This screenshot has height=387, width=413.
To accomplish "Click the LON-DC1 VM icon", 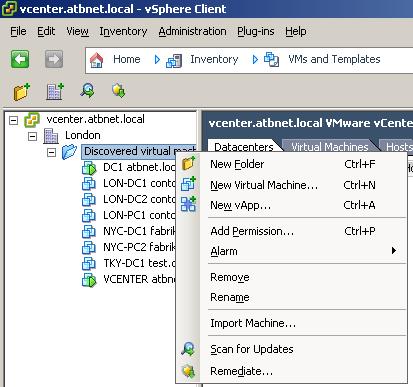I will point(89,184).
